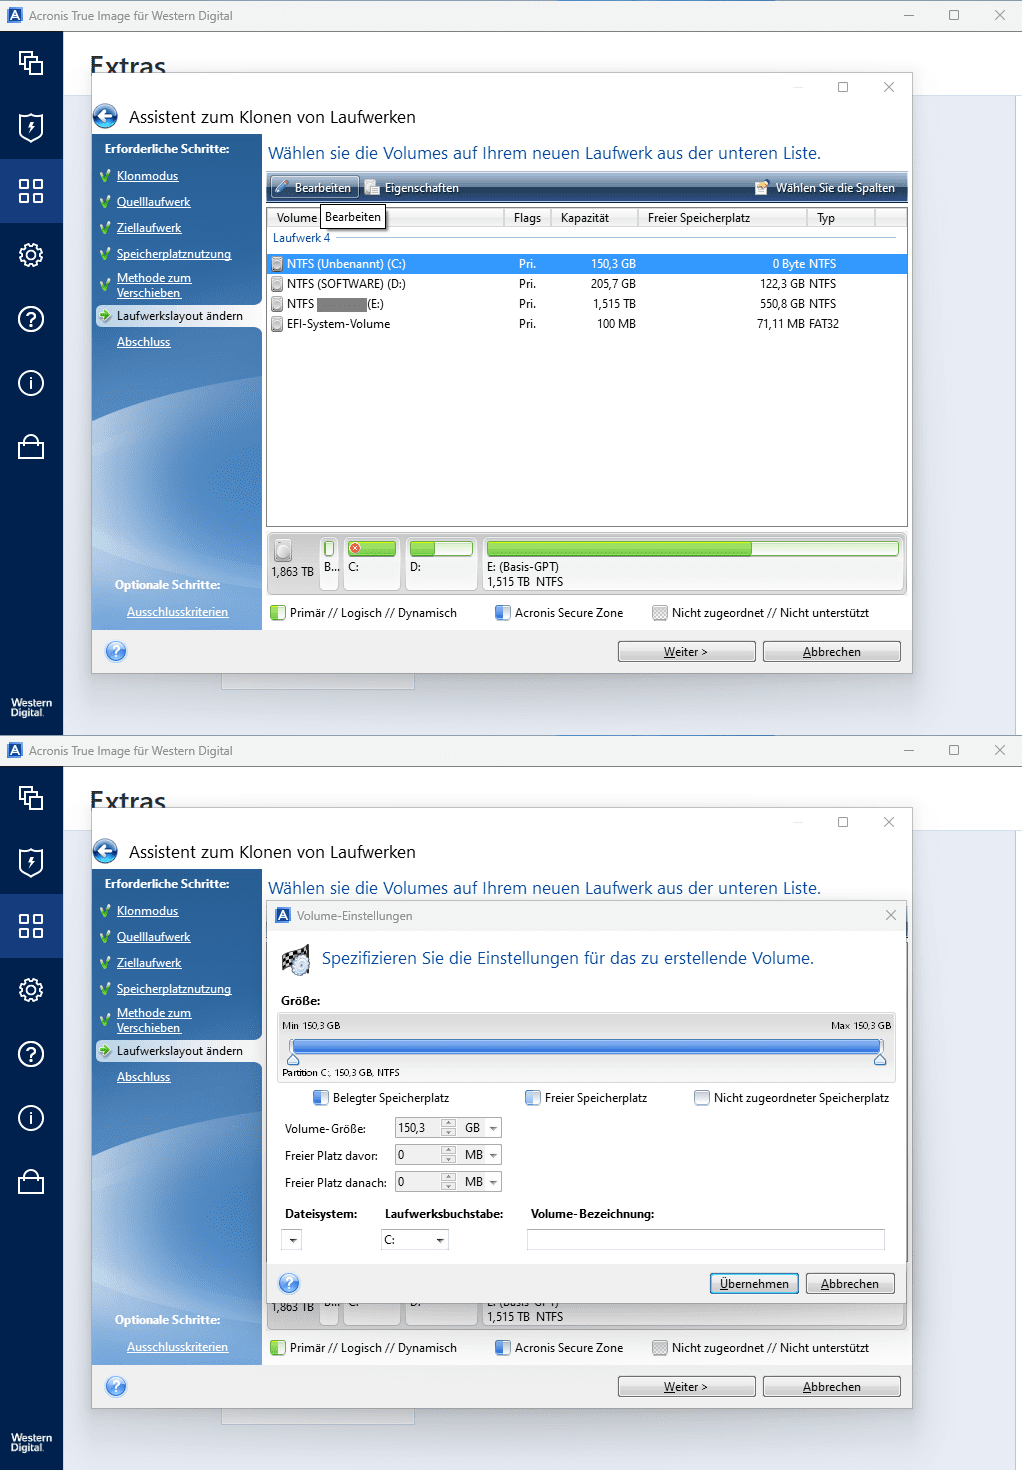Click the Volume-Größe stepper arrows

pos(449,1128)
